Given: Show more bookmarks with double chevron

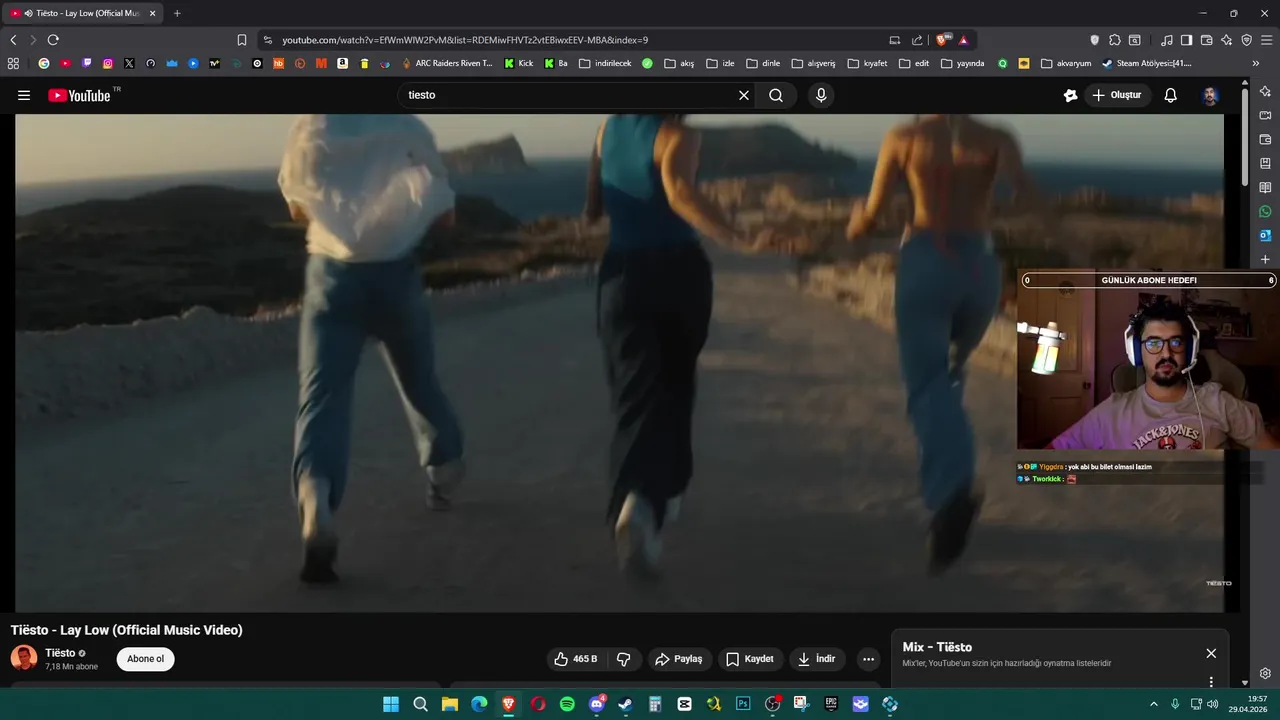Looking at the screenshot, I should (x=1256, y=63).
